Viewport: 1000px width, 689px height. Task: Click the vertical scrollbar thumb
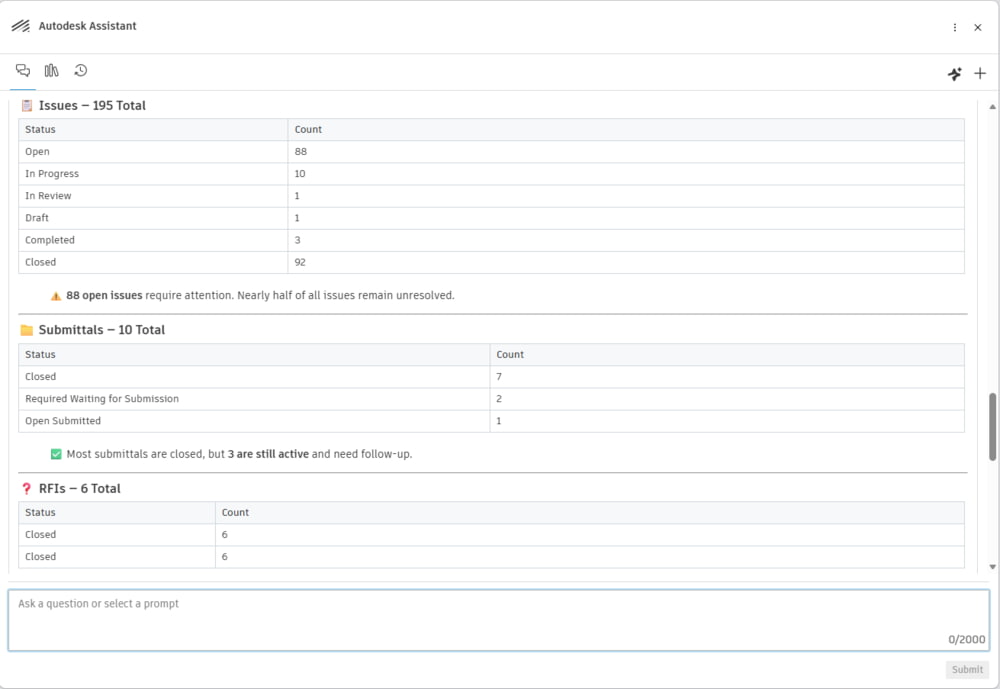(992, 426)
